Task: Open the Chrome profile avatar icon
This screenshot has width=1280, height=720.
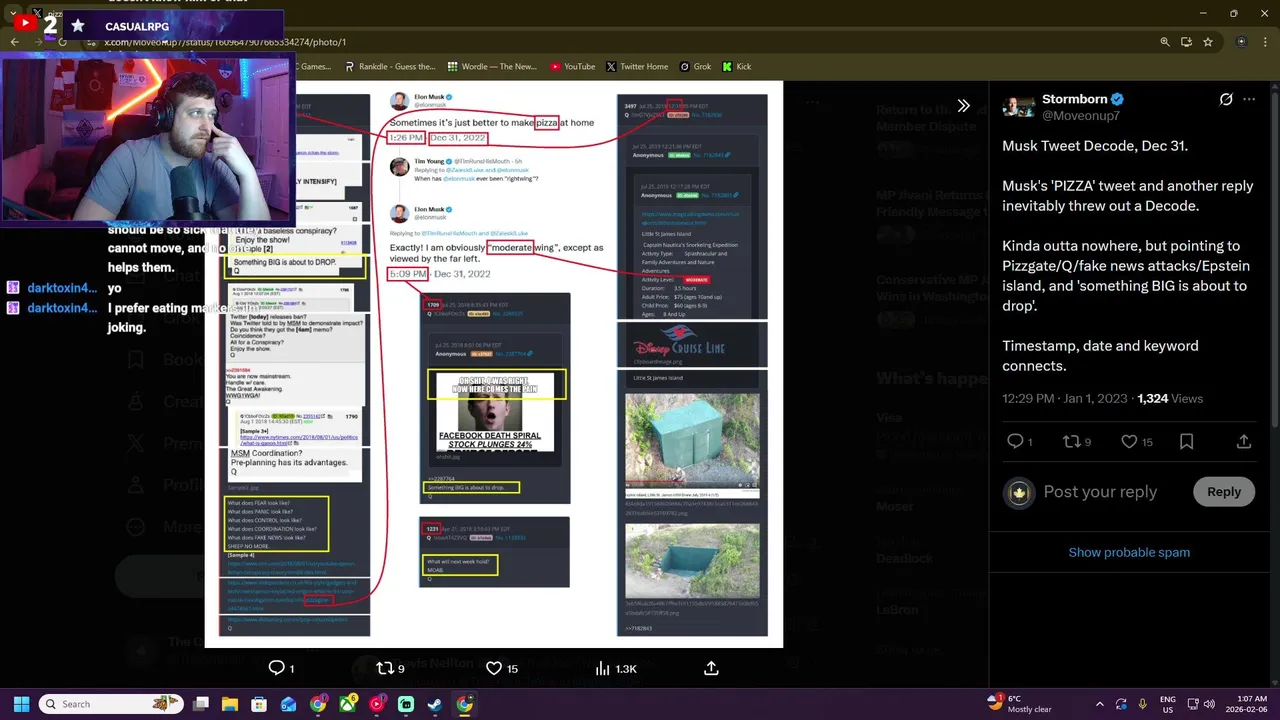Action: click(1242, 42)
